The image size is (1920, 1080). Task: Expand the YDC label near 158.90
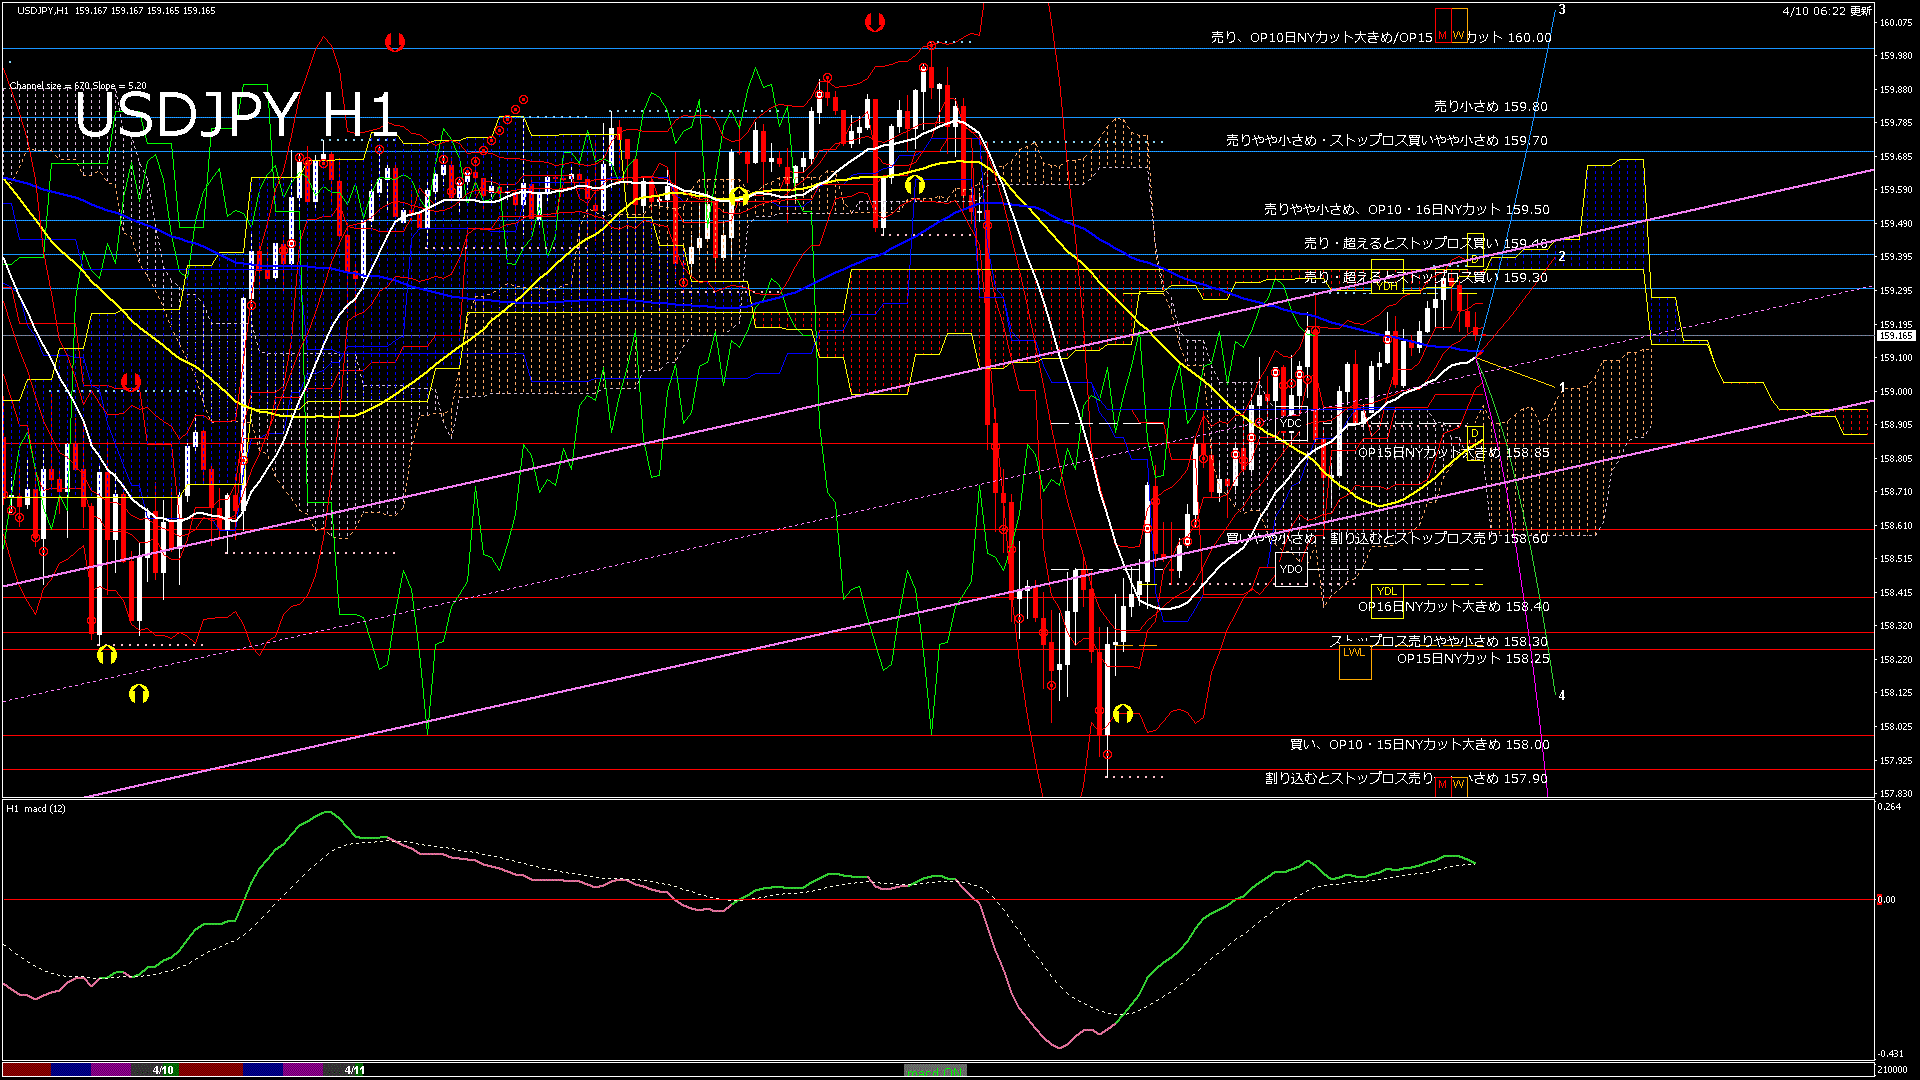[1290, 422]
